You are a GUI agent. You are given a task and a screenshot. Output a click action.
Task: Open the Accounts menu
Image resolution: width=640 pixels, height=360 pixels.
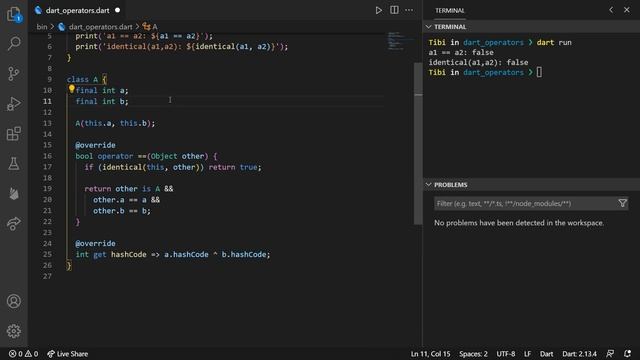point(14,301)
